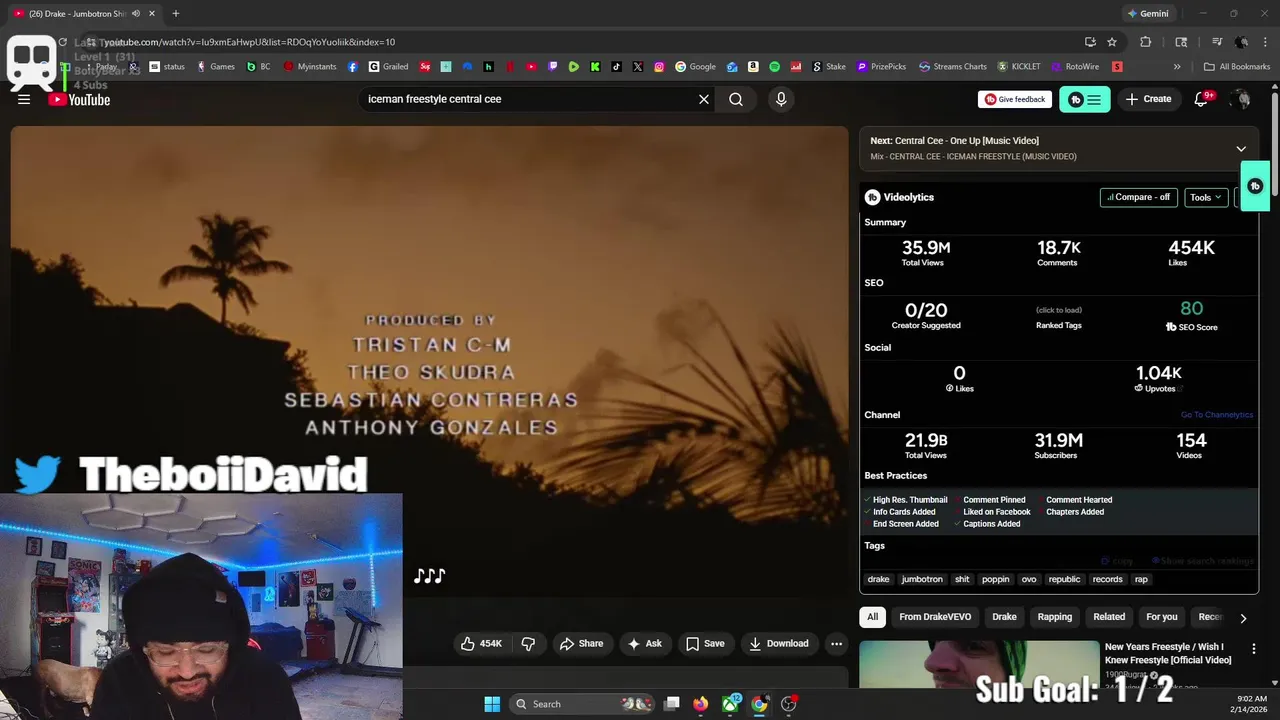The width and height of the screenshot is (1280, 720).
Task: Select the Rapping filter chip
Action: 1054,617
